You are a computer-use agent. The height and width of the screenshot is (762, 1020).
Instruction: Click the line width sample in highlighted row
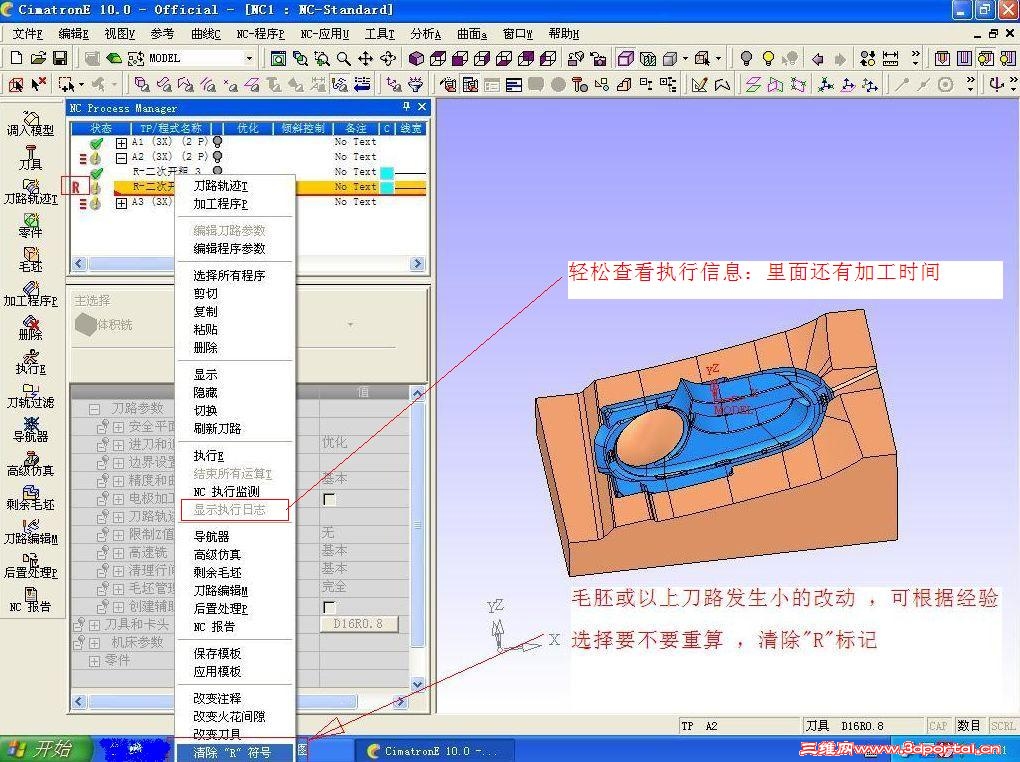coord(411,187)
